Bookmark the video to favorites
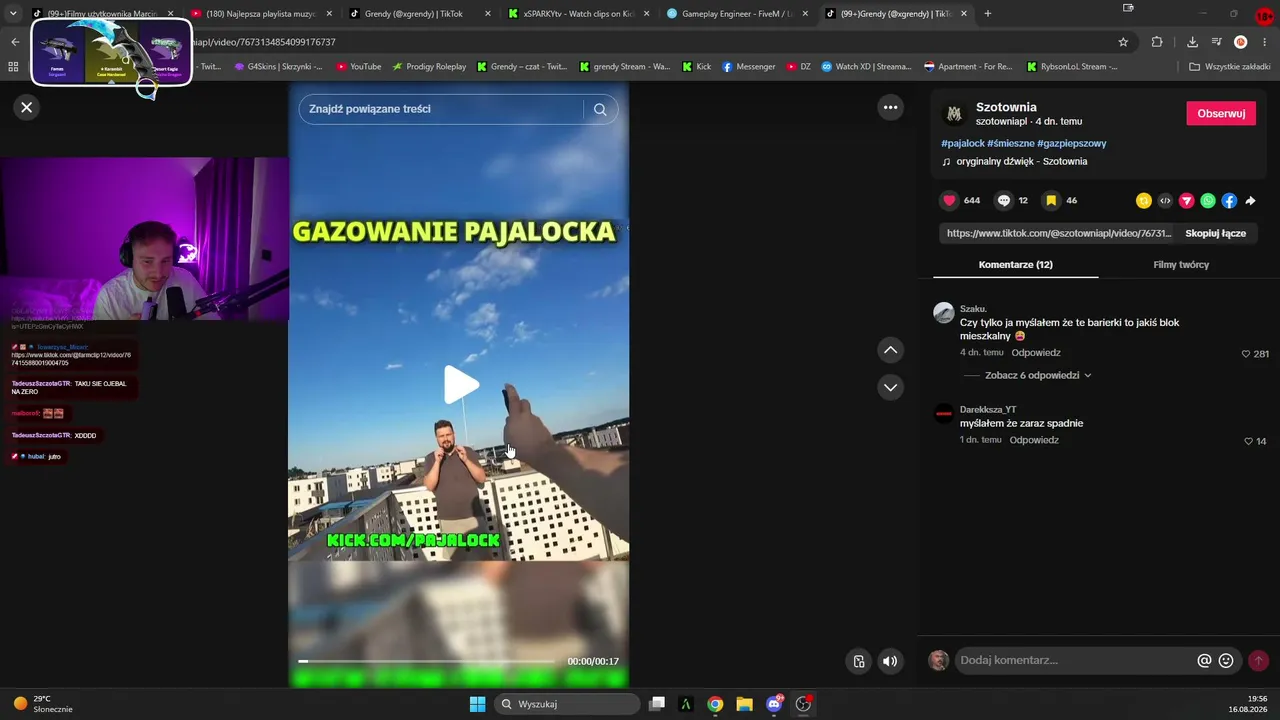 pyautogui.click(x=1051, y=200)
